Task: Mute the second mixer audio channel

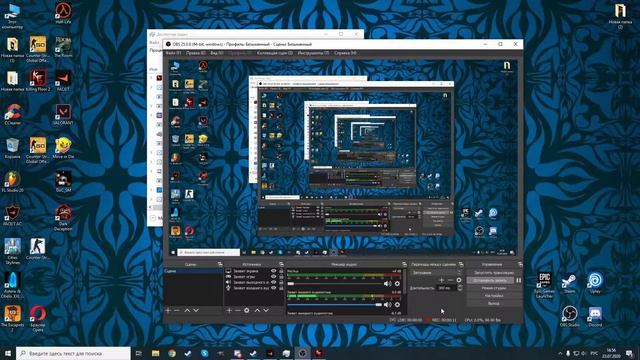Action: 387,304
